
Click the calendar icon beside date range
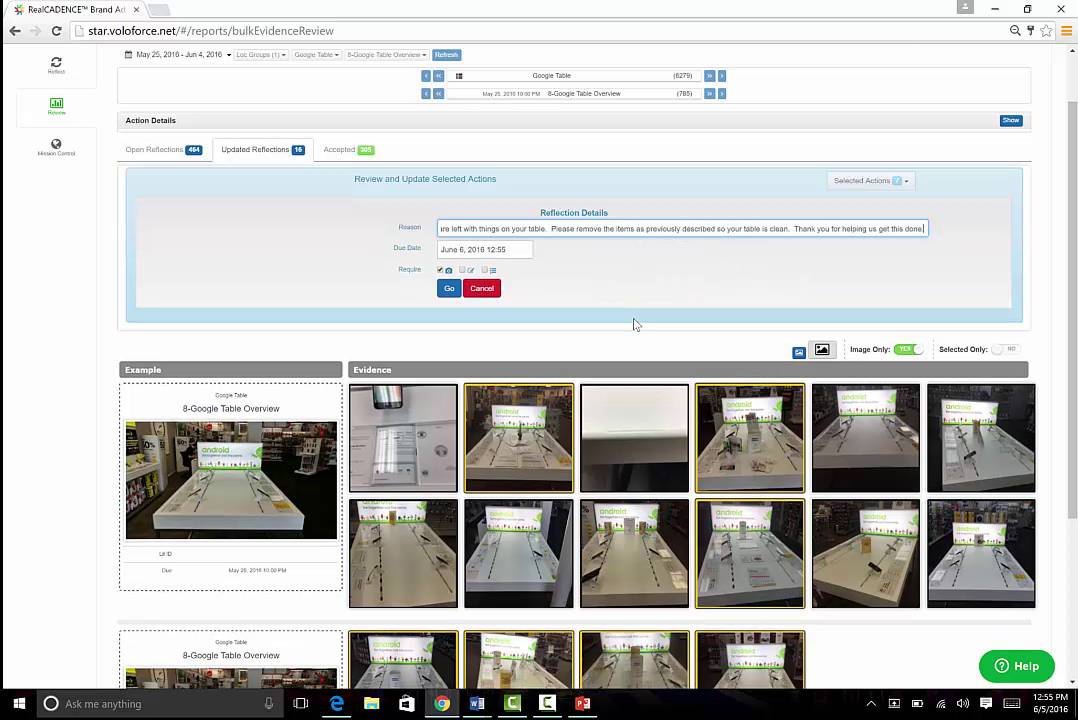[128, 54]
